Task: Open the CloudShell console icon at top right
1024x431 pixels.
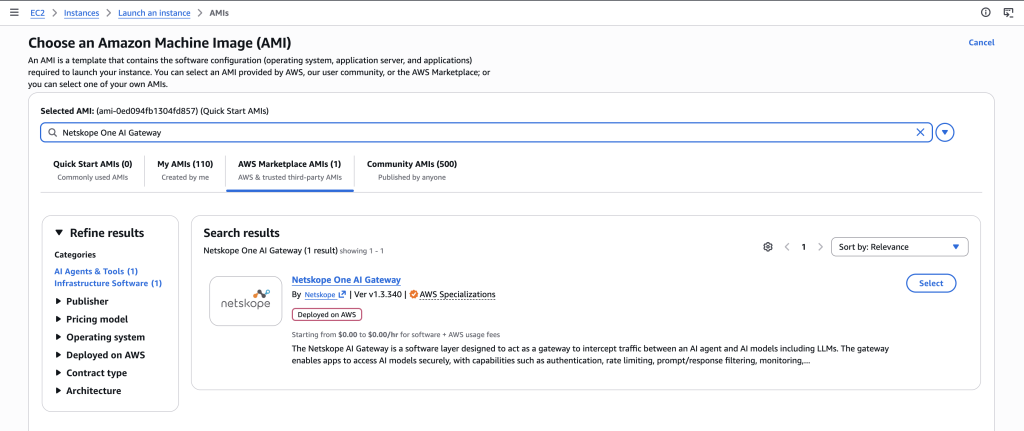Action: pos(1008,12)
